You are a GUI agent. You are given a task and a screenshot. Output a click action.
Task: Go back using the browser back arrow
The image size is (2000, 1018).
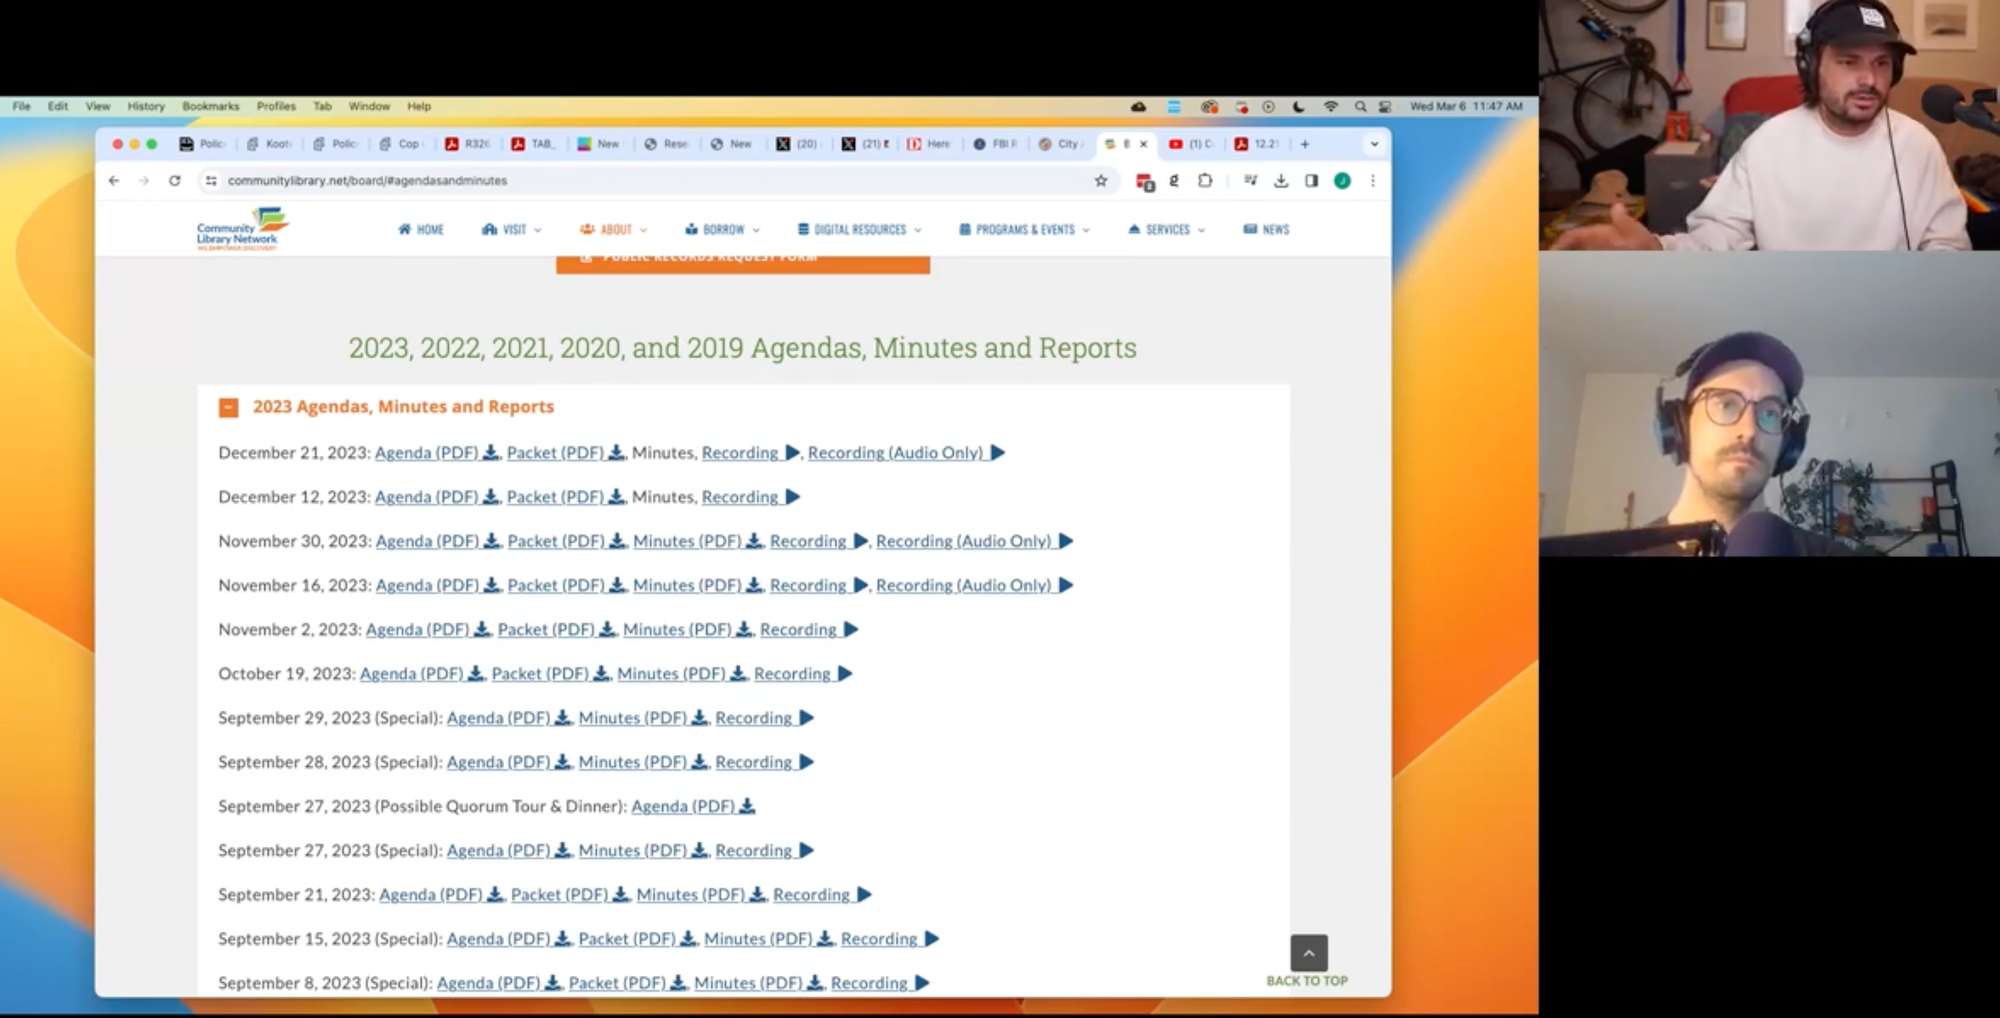[x=114, y=181]
